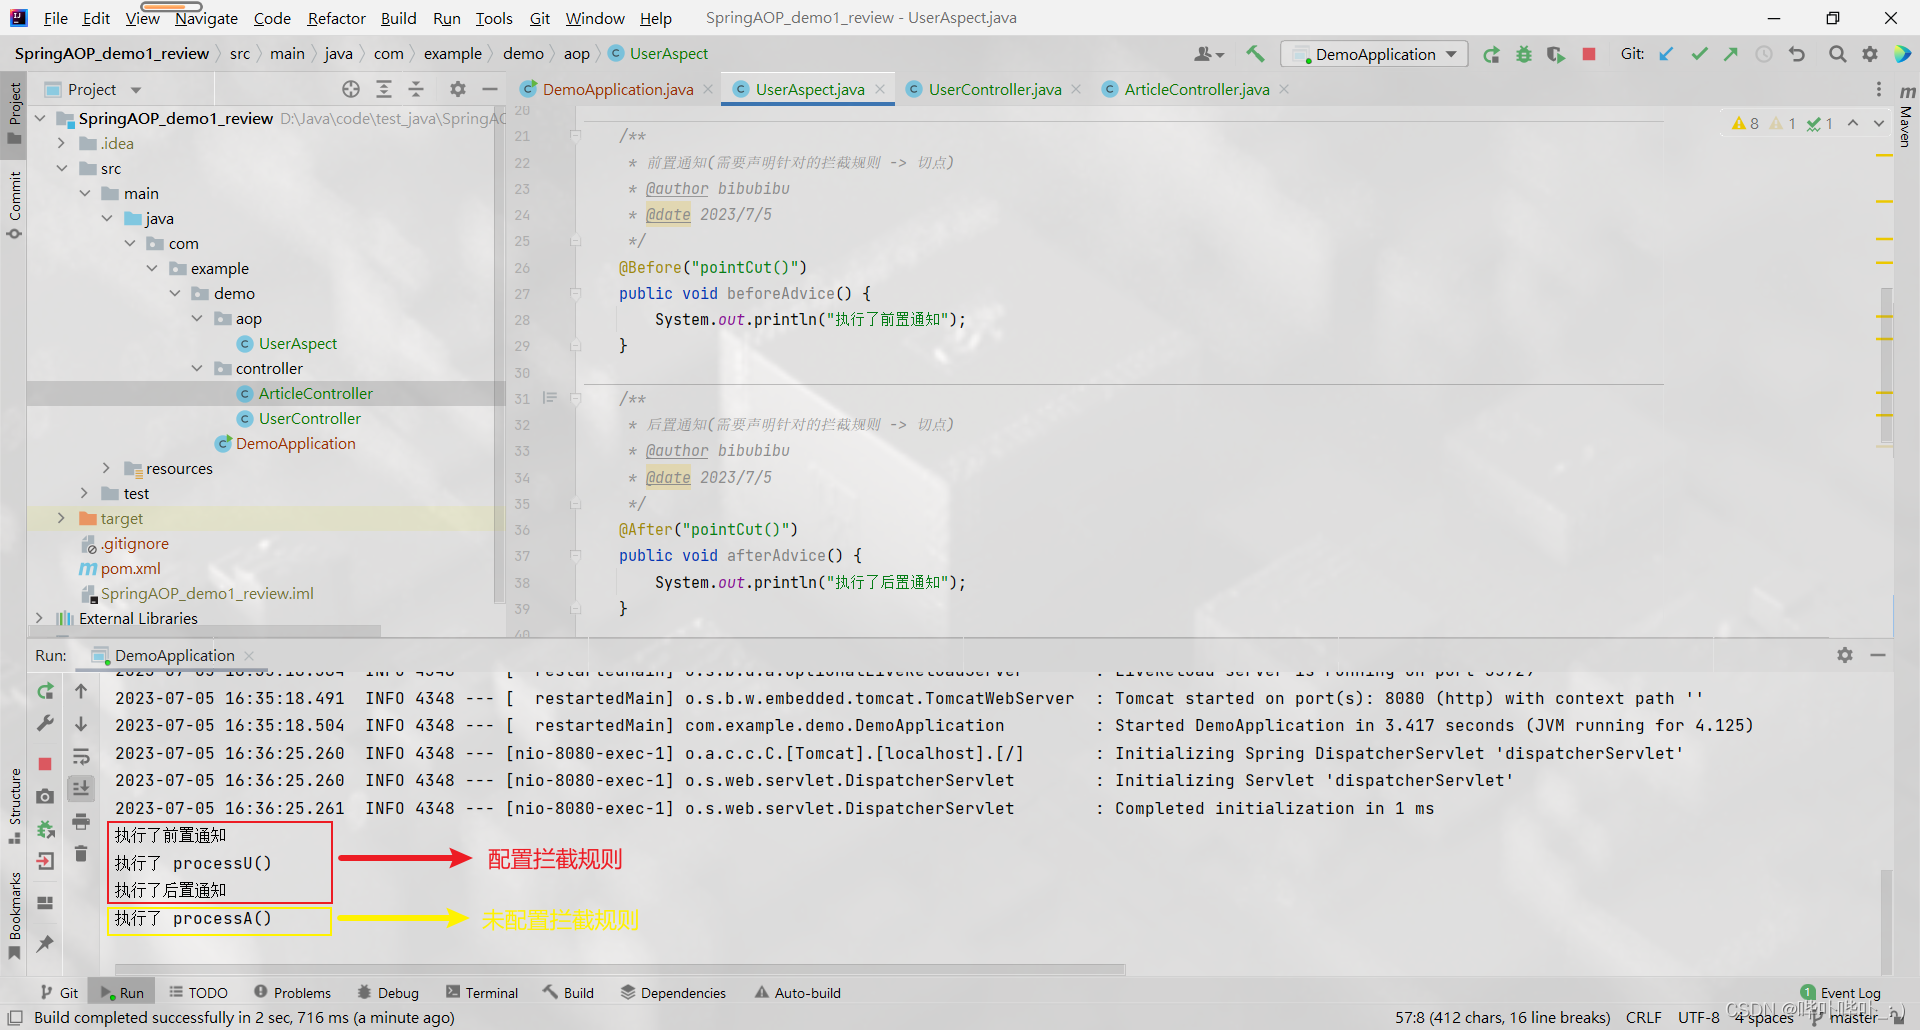
Task: Open the DemoApplication run configuration dropdown
Action: 1375,54
